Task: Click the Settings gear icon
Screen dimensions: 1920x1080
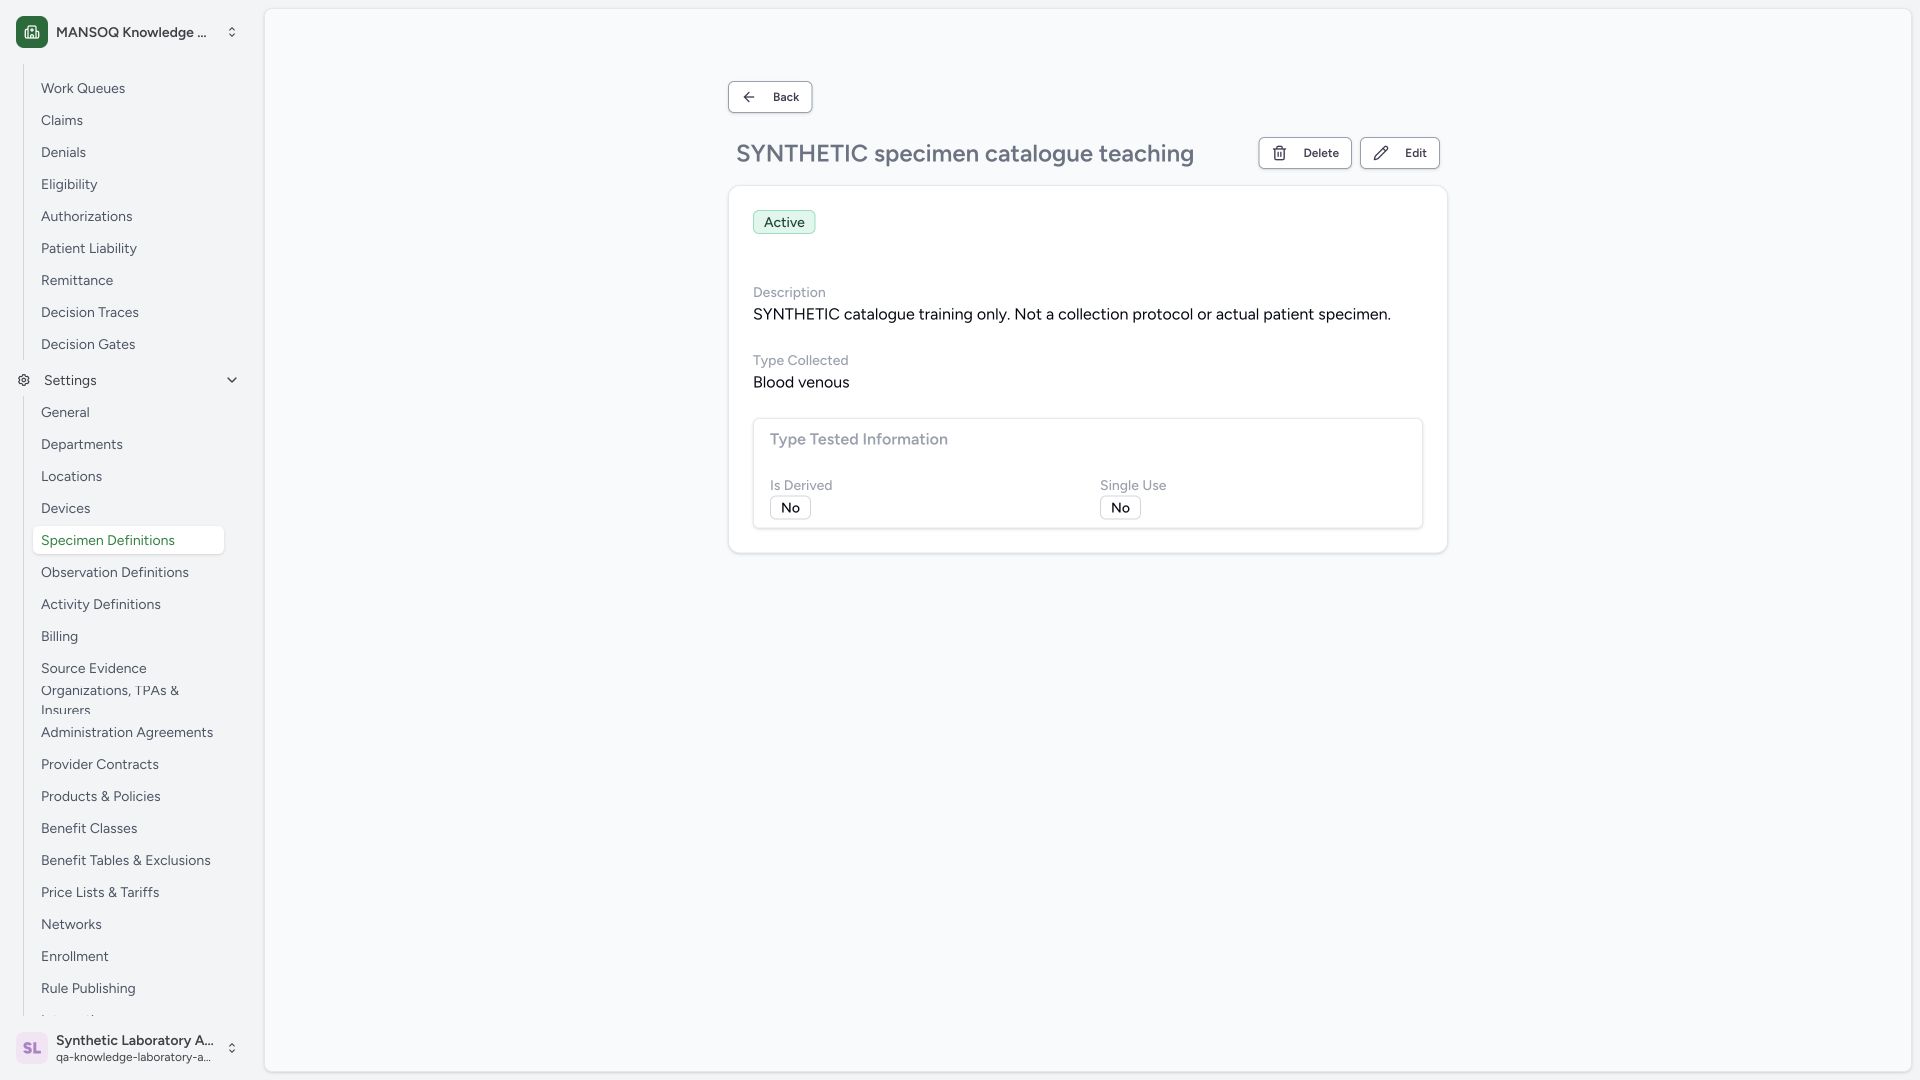Action: click(x=24, y=380)
